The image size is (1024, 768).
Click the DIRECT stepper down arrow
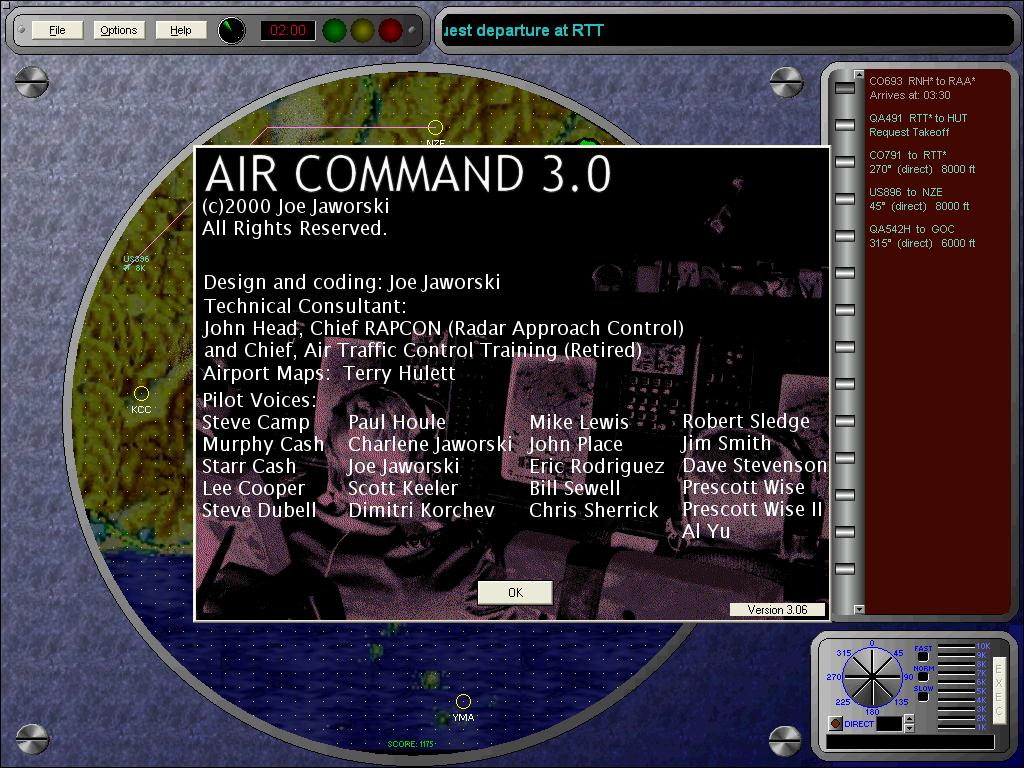(909, 728)
